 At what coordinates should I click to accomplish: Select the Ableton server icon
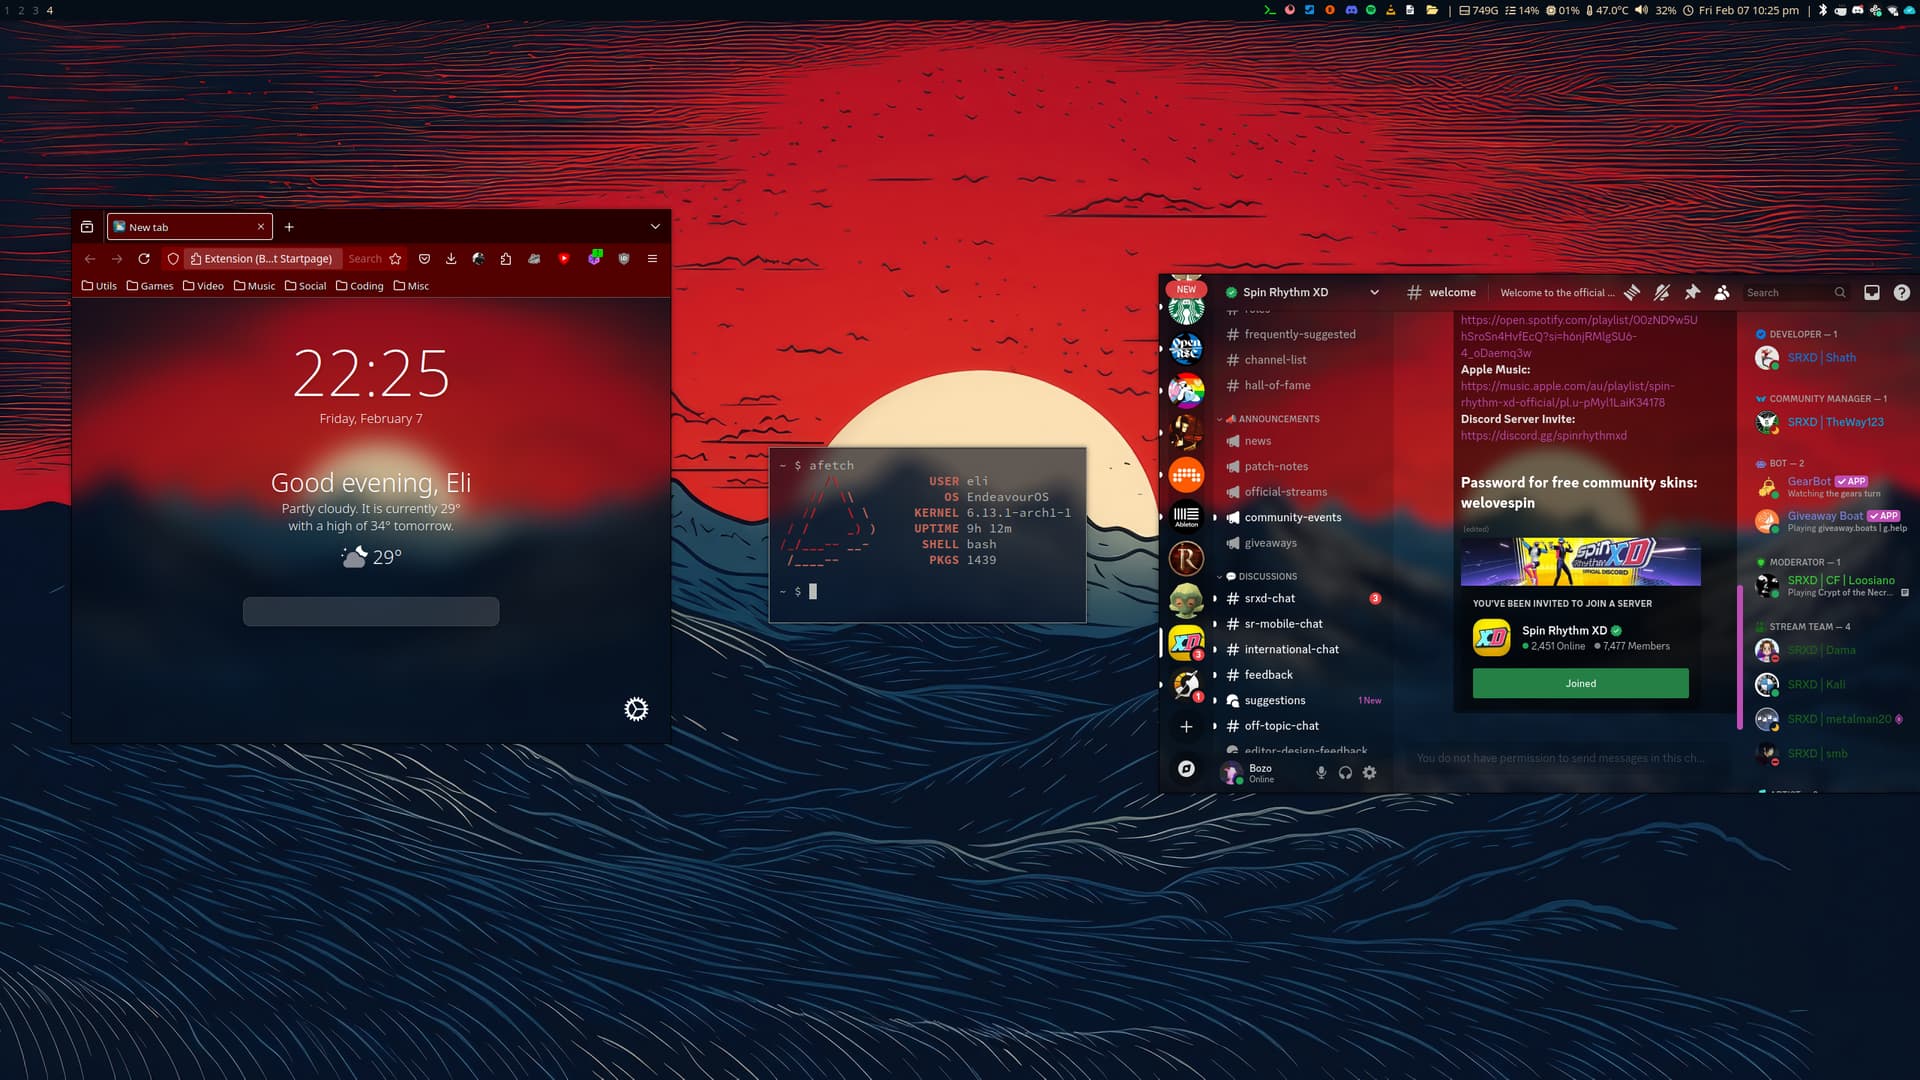[x=1186, y=516]
